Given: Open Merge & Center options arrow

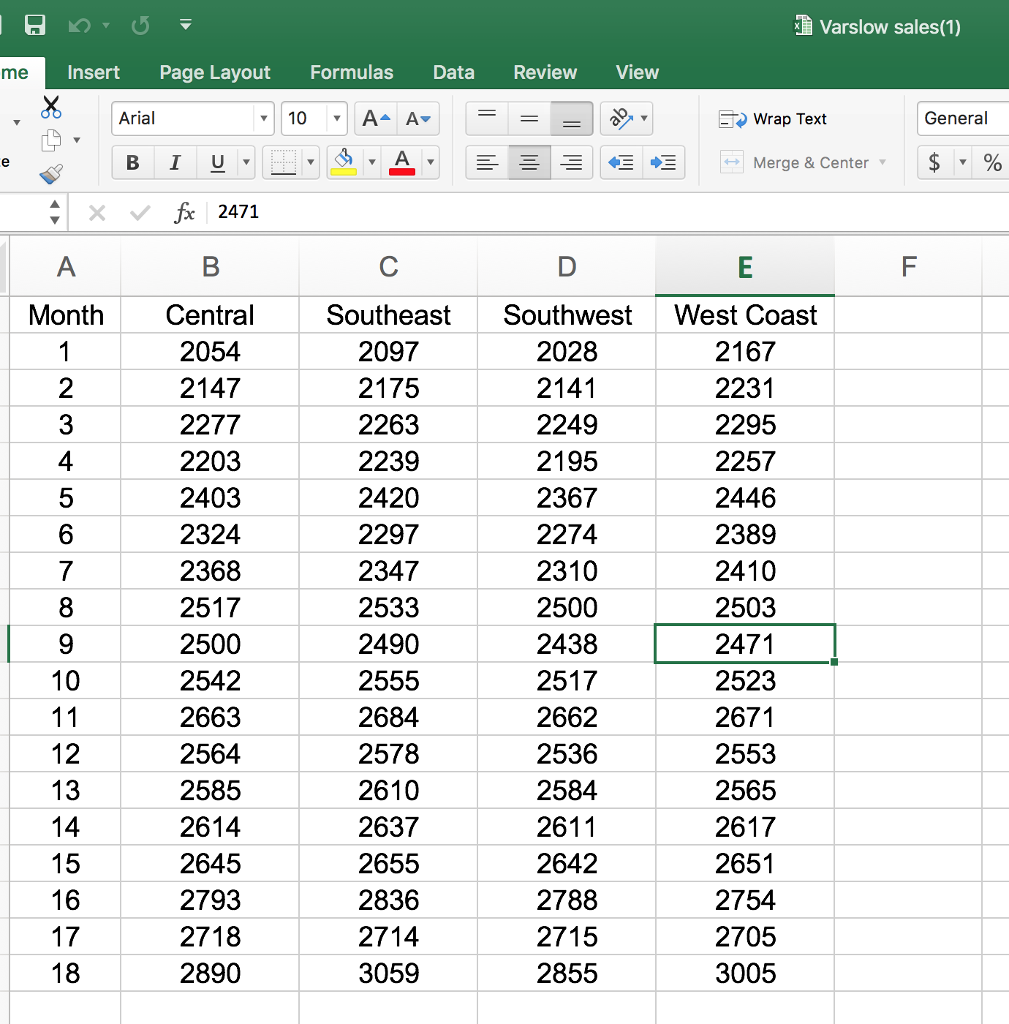Looking at the screenshot, I should 883,162.
